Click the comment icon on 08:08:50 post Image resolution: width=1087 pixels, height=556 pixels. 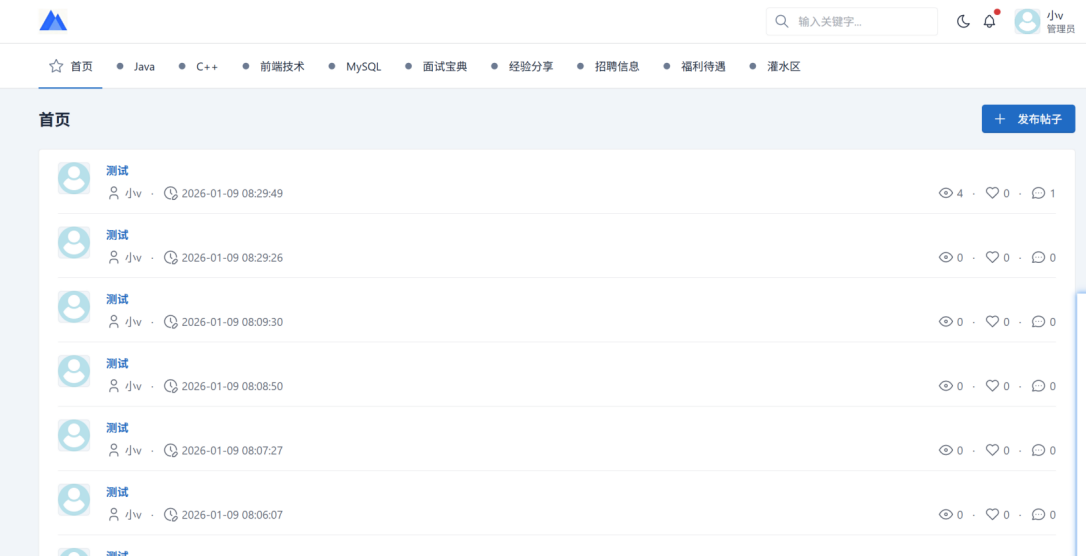(x=1038, y=385)
